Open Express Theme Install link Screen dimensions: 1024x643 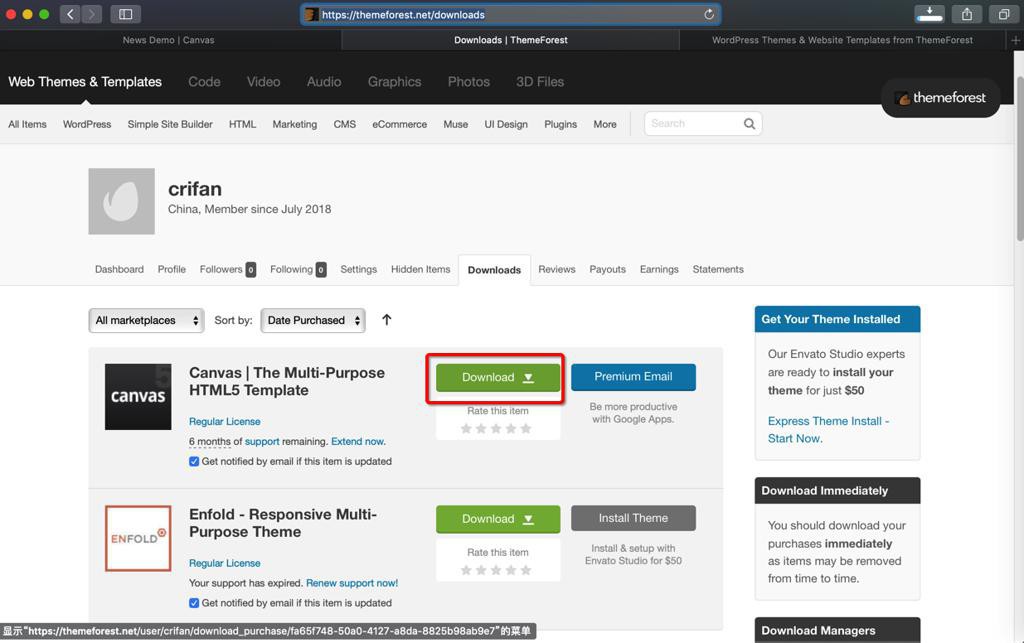click(x=828, y=430)
